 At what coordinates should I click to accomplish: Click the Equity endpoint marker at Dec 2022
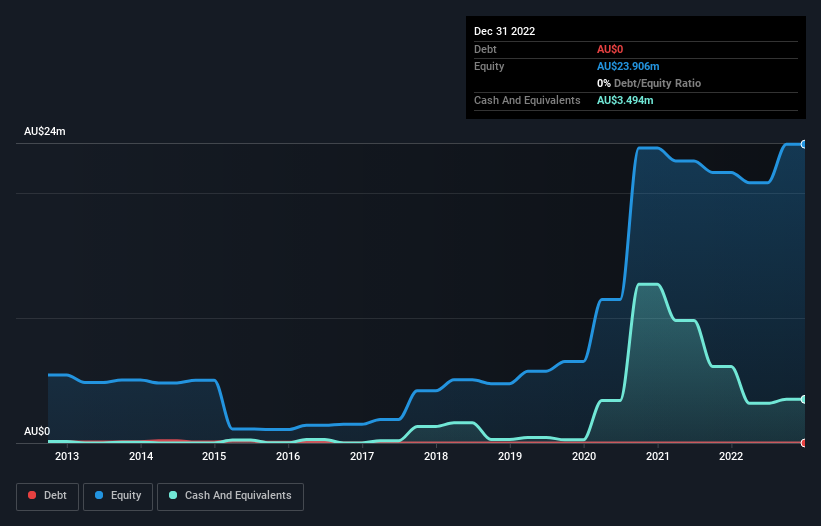(x=804, y=144)
